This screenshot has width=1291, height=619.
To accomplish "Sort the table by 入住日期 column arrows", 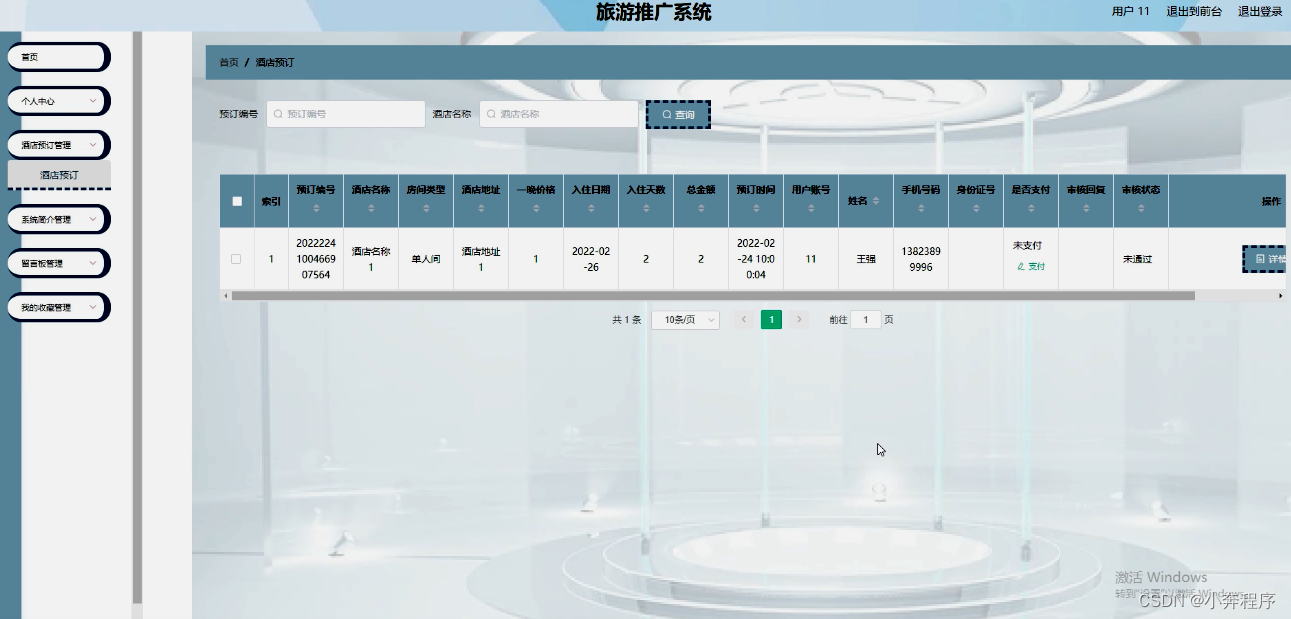I will (591, 208).
